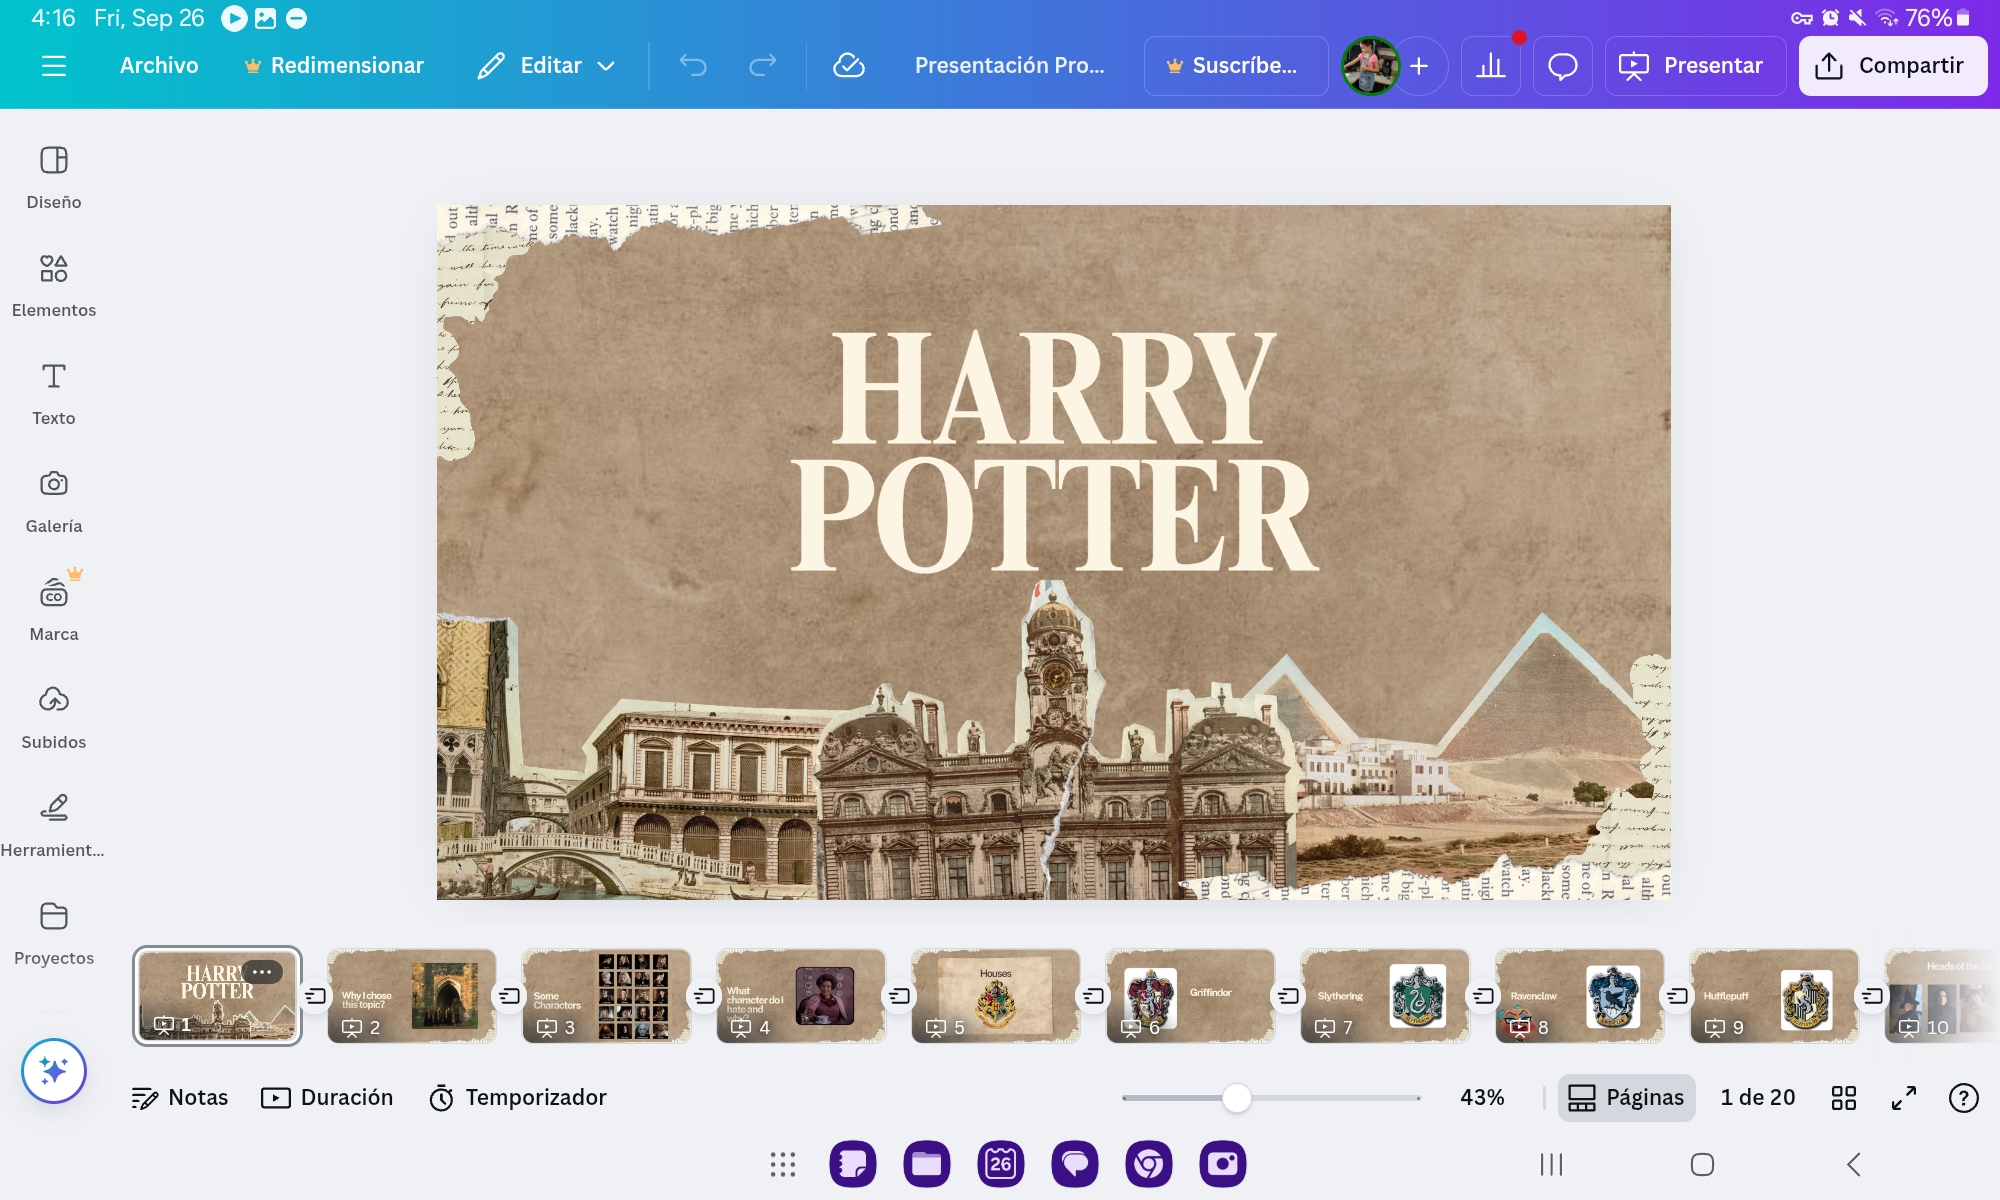Image resolution: width=2000 pixels, height=1200 pixels.
Task: Click the Presentar button
Action: 1694,66
